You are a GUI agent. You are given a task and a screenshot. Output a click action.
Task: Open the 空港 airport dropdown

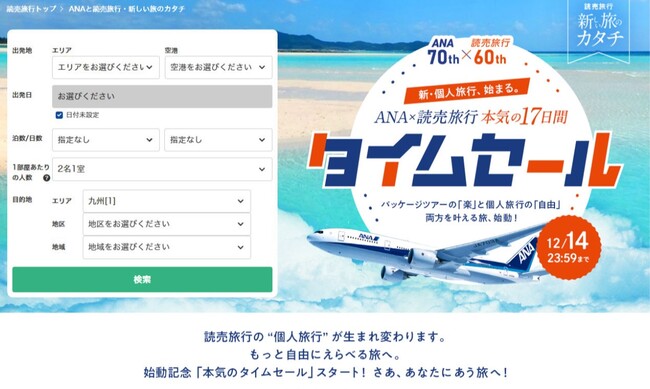point(218,67)
